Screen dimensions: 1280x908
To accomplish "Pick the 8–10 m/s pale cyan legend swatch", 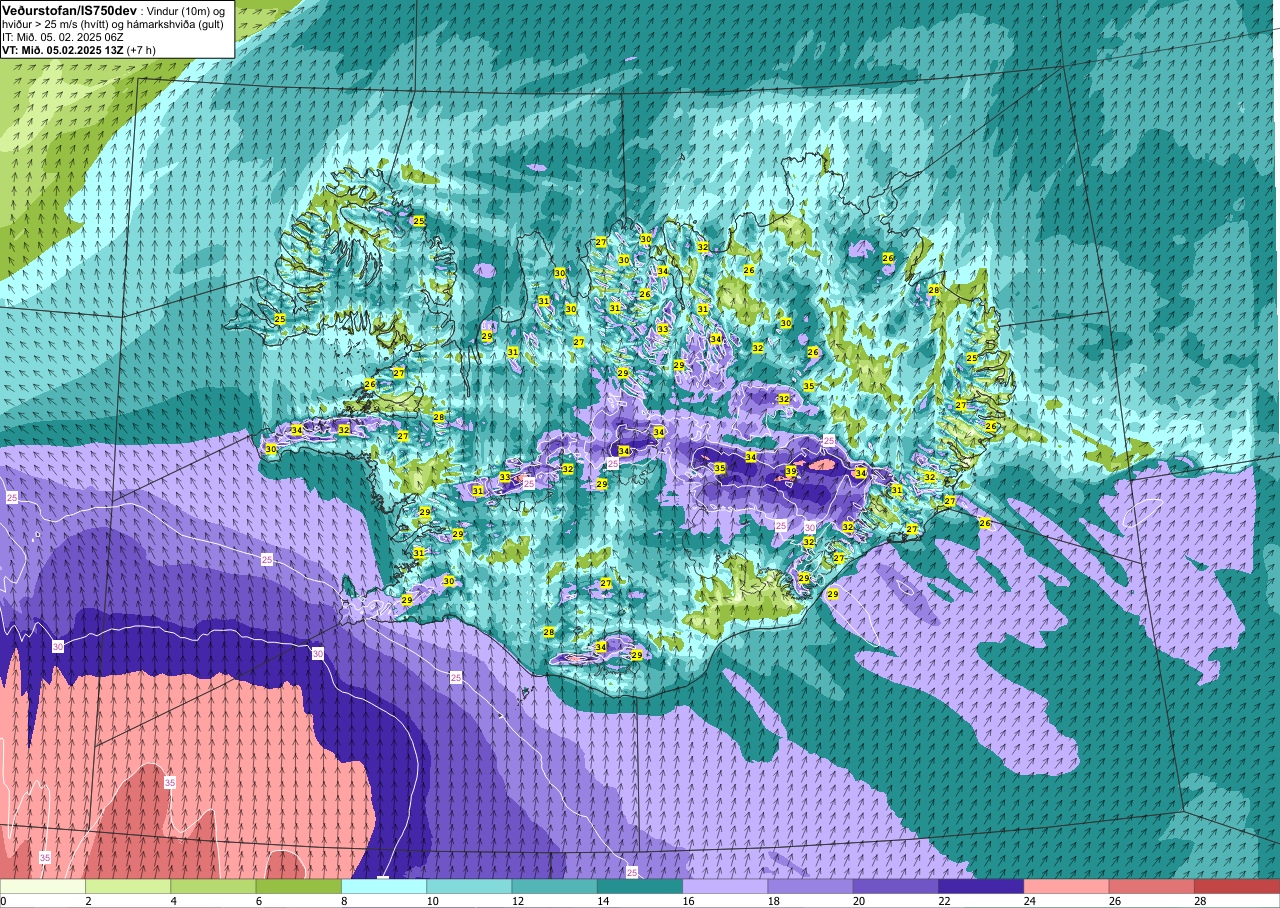I will (384, 886).
